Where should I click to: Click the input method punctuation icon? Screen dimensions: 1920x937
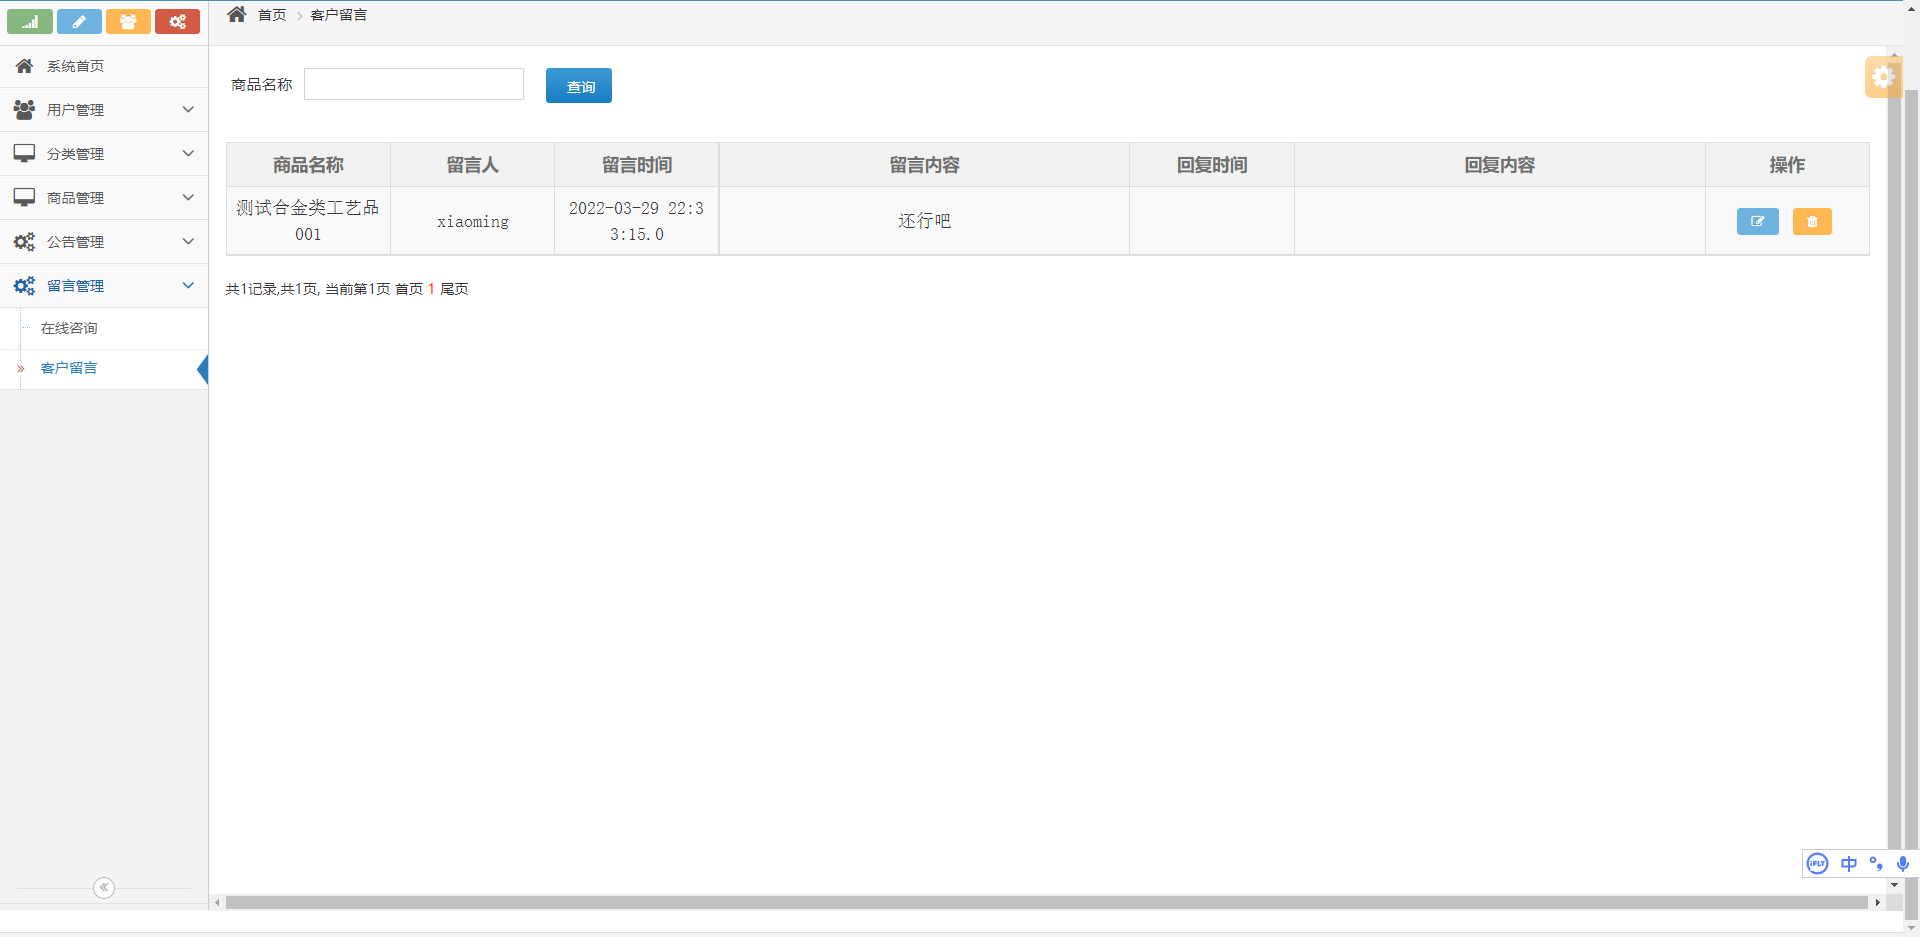pyautogui.click(x=1876, y=863)
